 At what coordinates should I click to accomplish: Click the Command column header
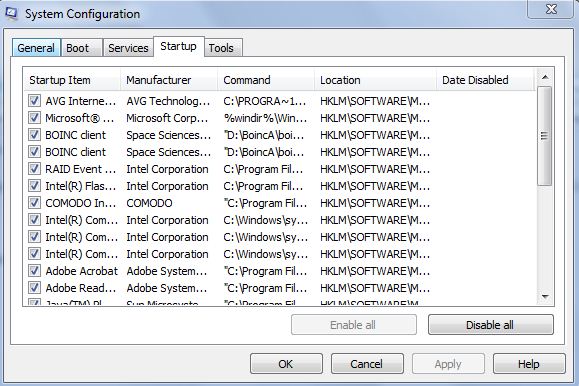tap(266, 80)
